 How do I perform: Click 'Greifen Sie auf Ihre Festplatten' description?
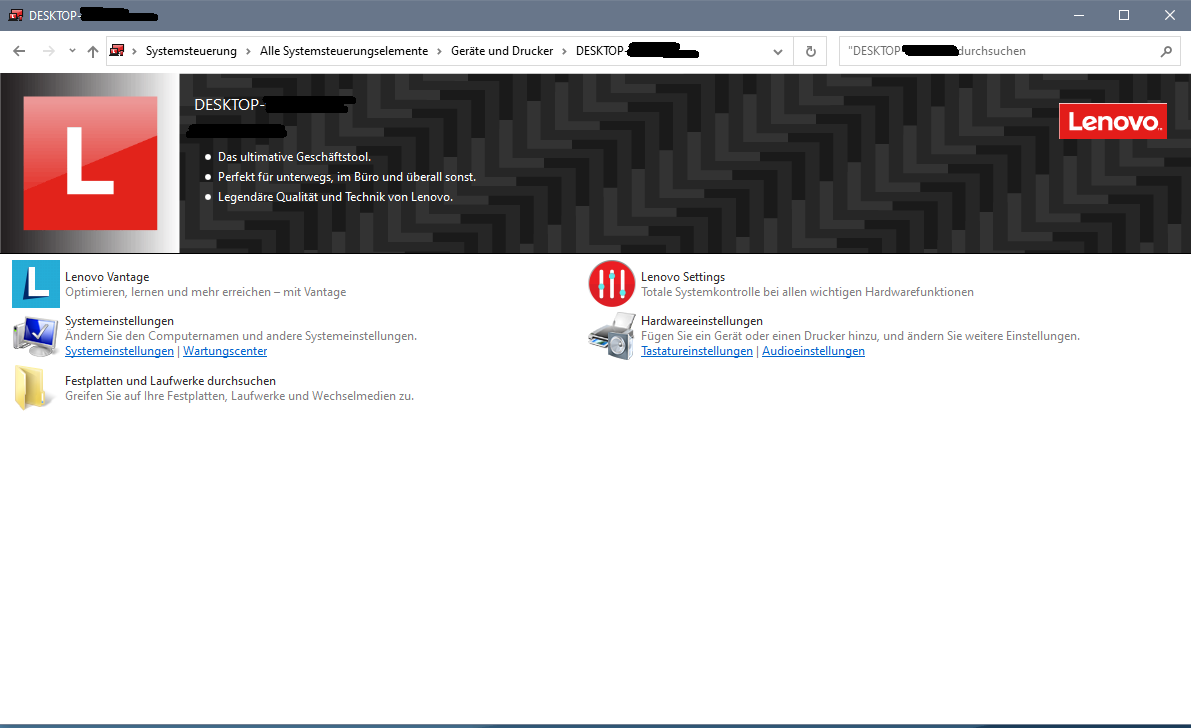(239, 396)
